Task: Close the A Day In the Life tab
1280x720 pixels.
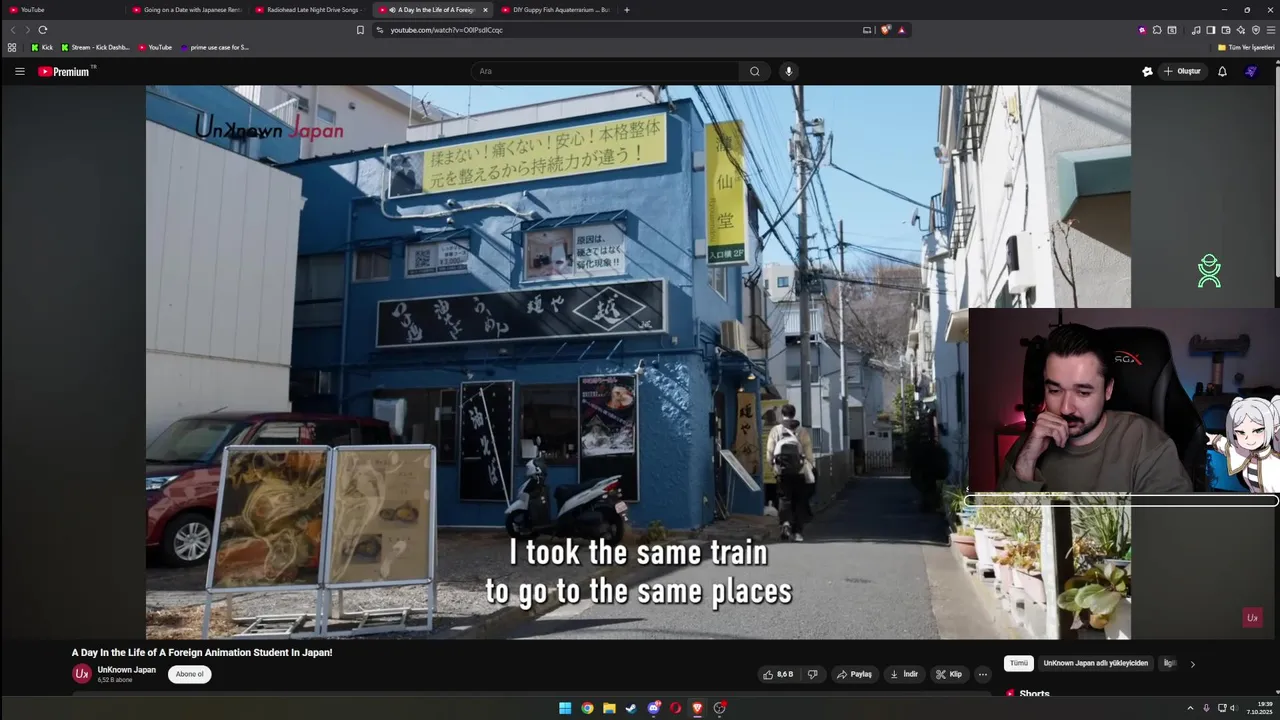Action: point(485,10)
